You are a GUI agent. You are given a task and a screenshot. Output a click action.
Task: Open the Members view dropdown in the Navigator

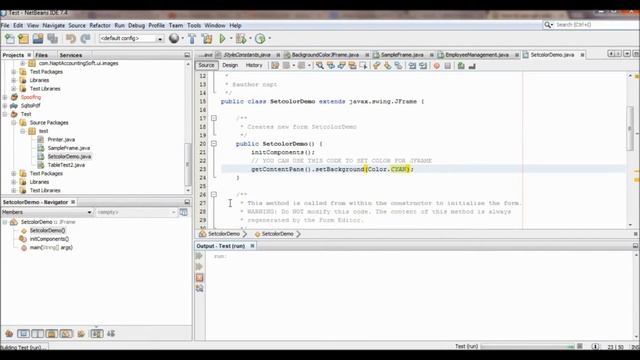tap(89, 212)
